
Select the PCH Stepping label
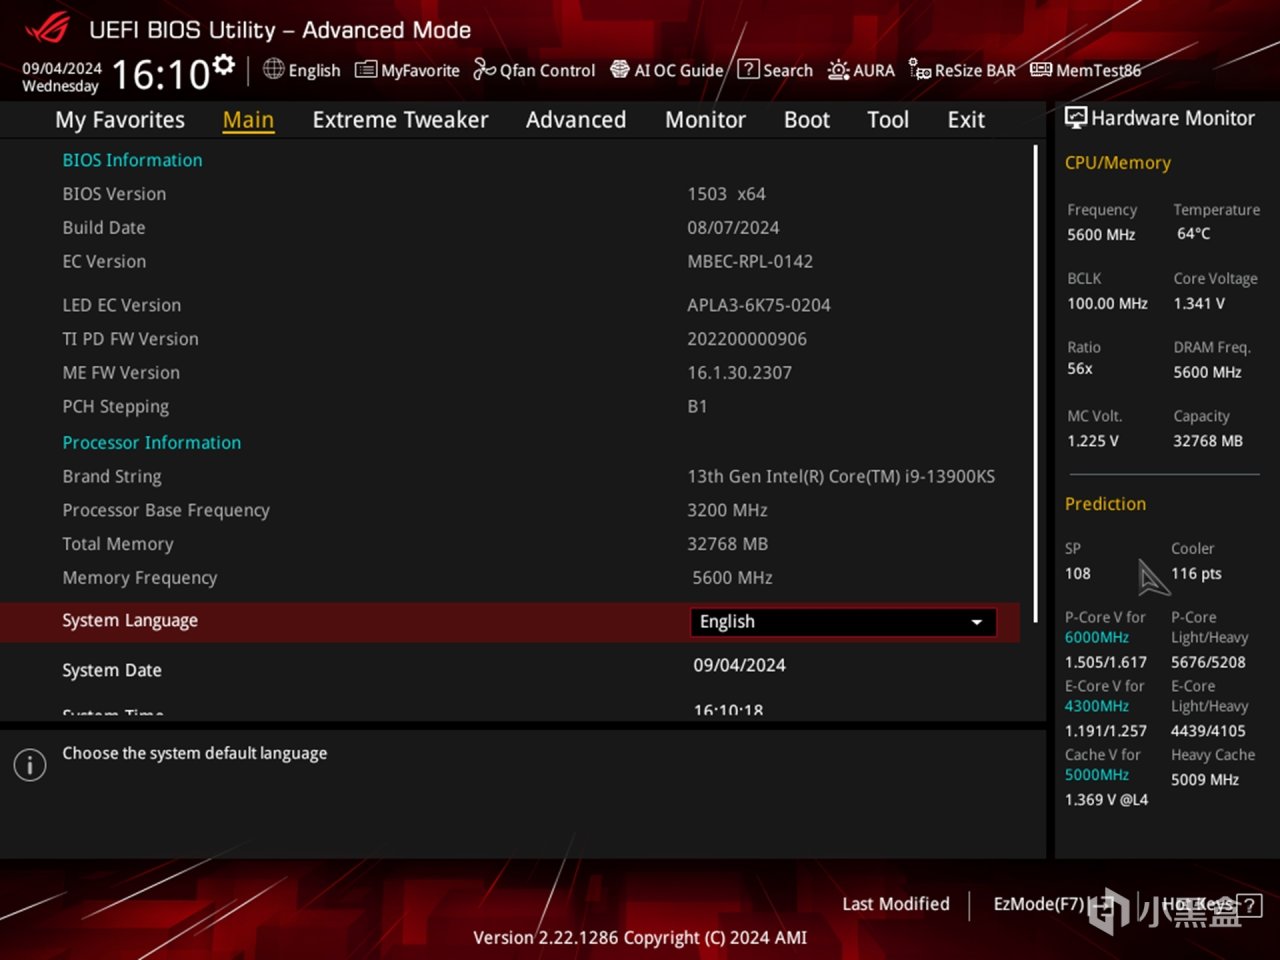(x=115, y=407)
